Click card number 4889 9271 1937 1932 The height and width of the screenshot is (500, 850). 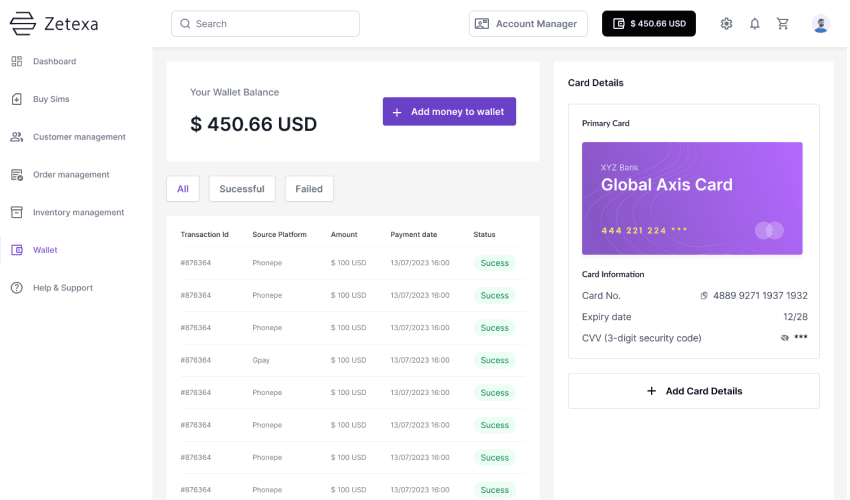(760, 296)
